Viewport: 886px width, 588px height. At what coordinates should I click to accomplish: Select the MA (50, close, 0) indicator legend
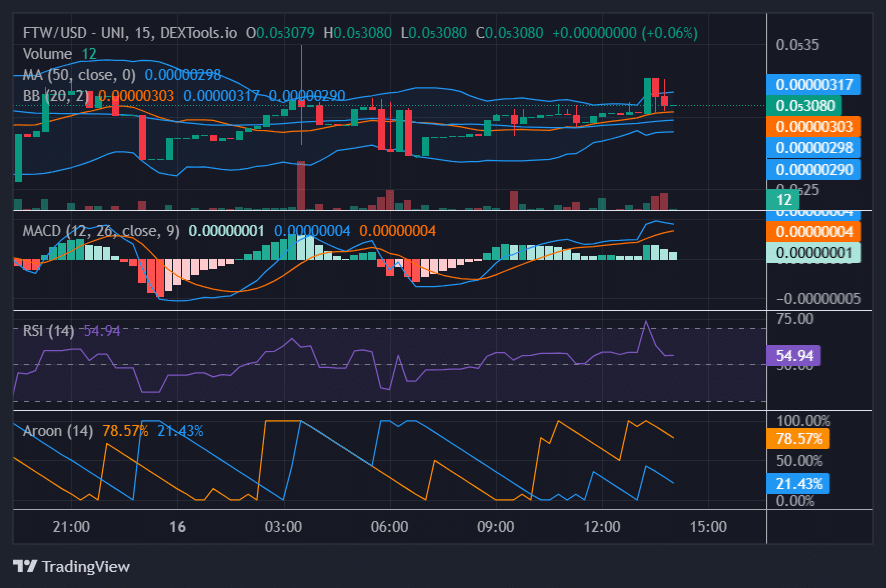coord(79,75)
